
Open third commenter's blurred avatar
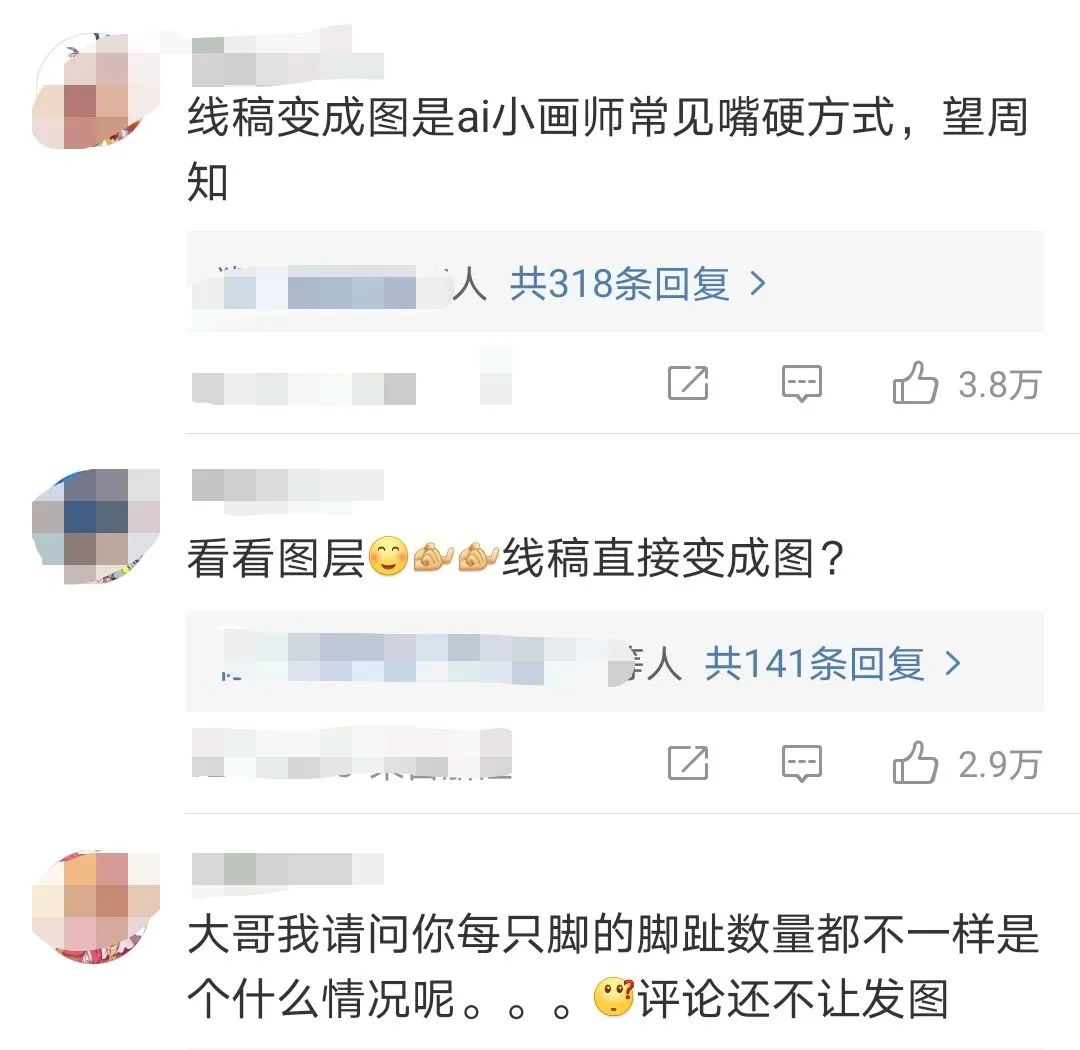click(96, 907)
